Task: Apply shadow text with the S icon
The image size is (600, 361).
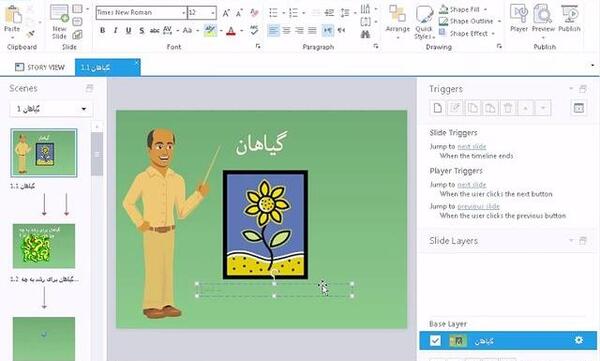Action: pyautogui.click(x=142, y=31)
